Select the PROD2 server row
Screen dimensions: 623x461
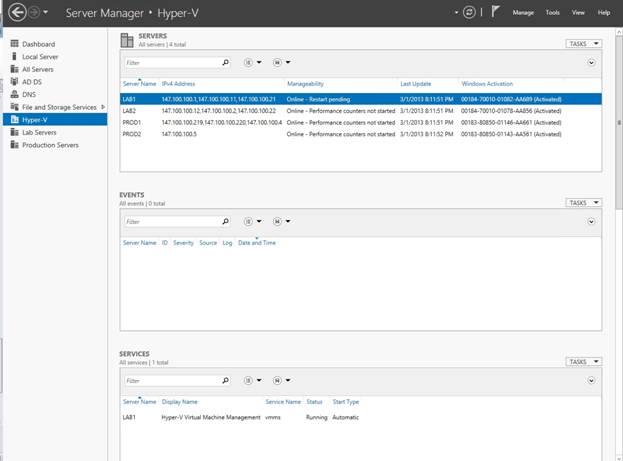coord(361,134)
